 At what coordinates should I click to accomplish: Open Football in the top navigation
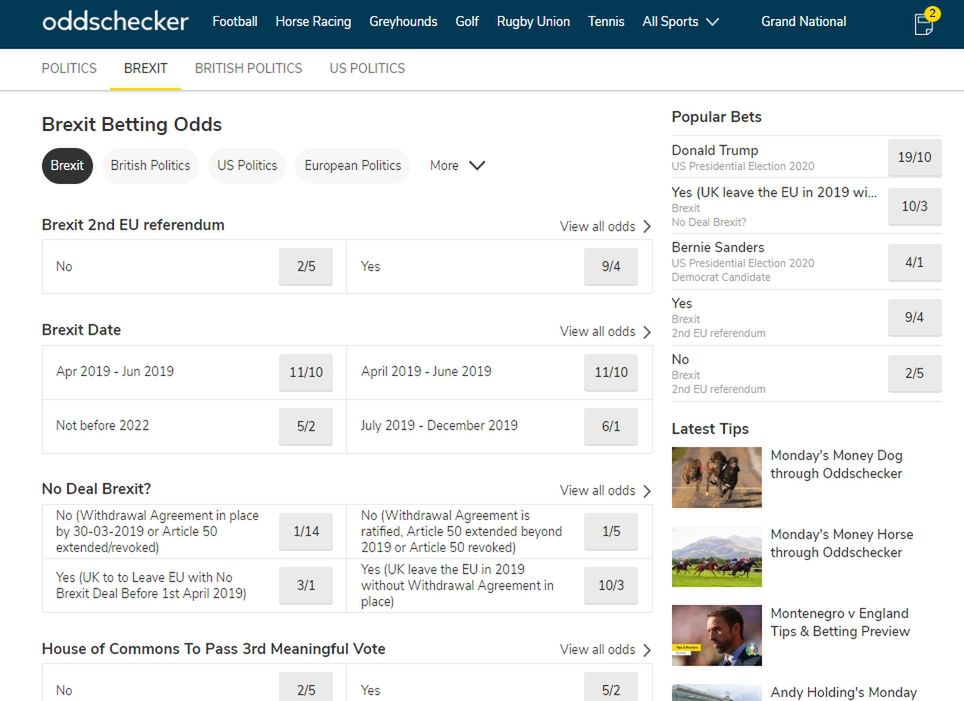click(x=235, y=22)
